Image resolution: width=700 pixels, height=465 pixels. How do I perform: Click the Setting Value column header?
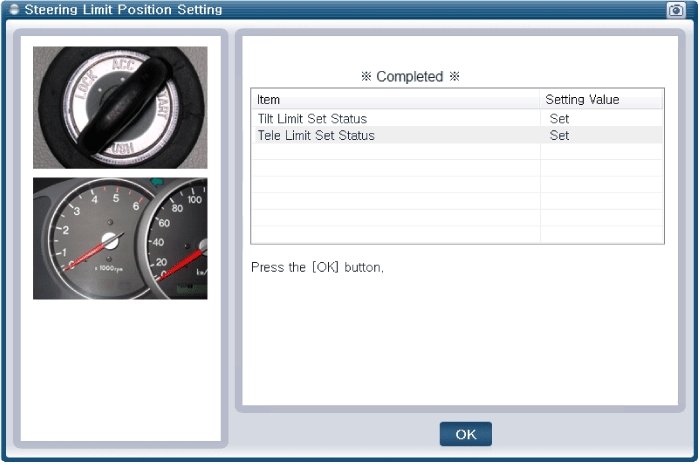tap(582, 100)
